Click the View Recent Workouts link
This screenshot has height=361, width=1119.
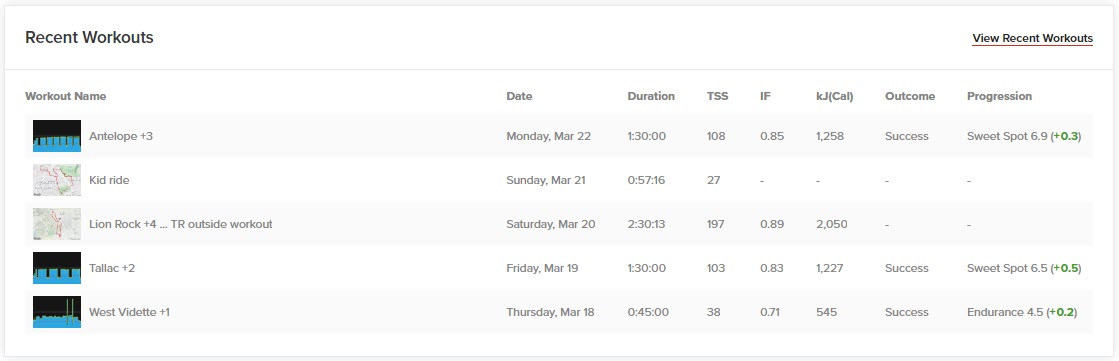point(1032,39)
